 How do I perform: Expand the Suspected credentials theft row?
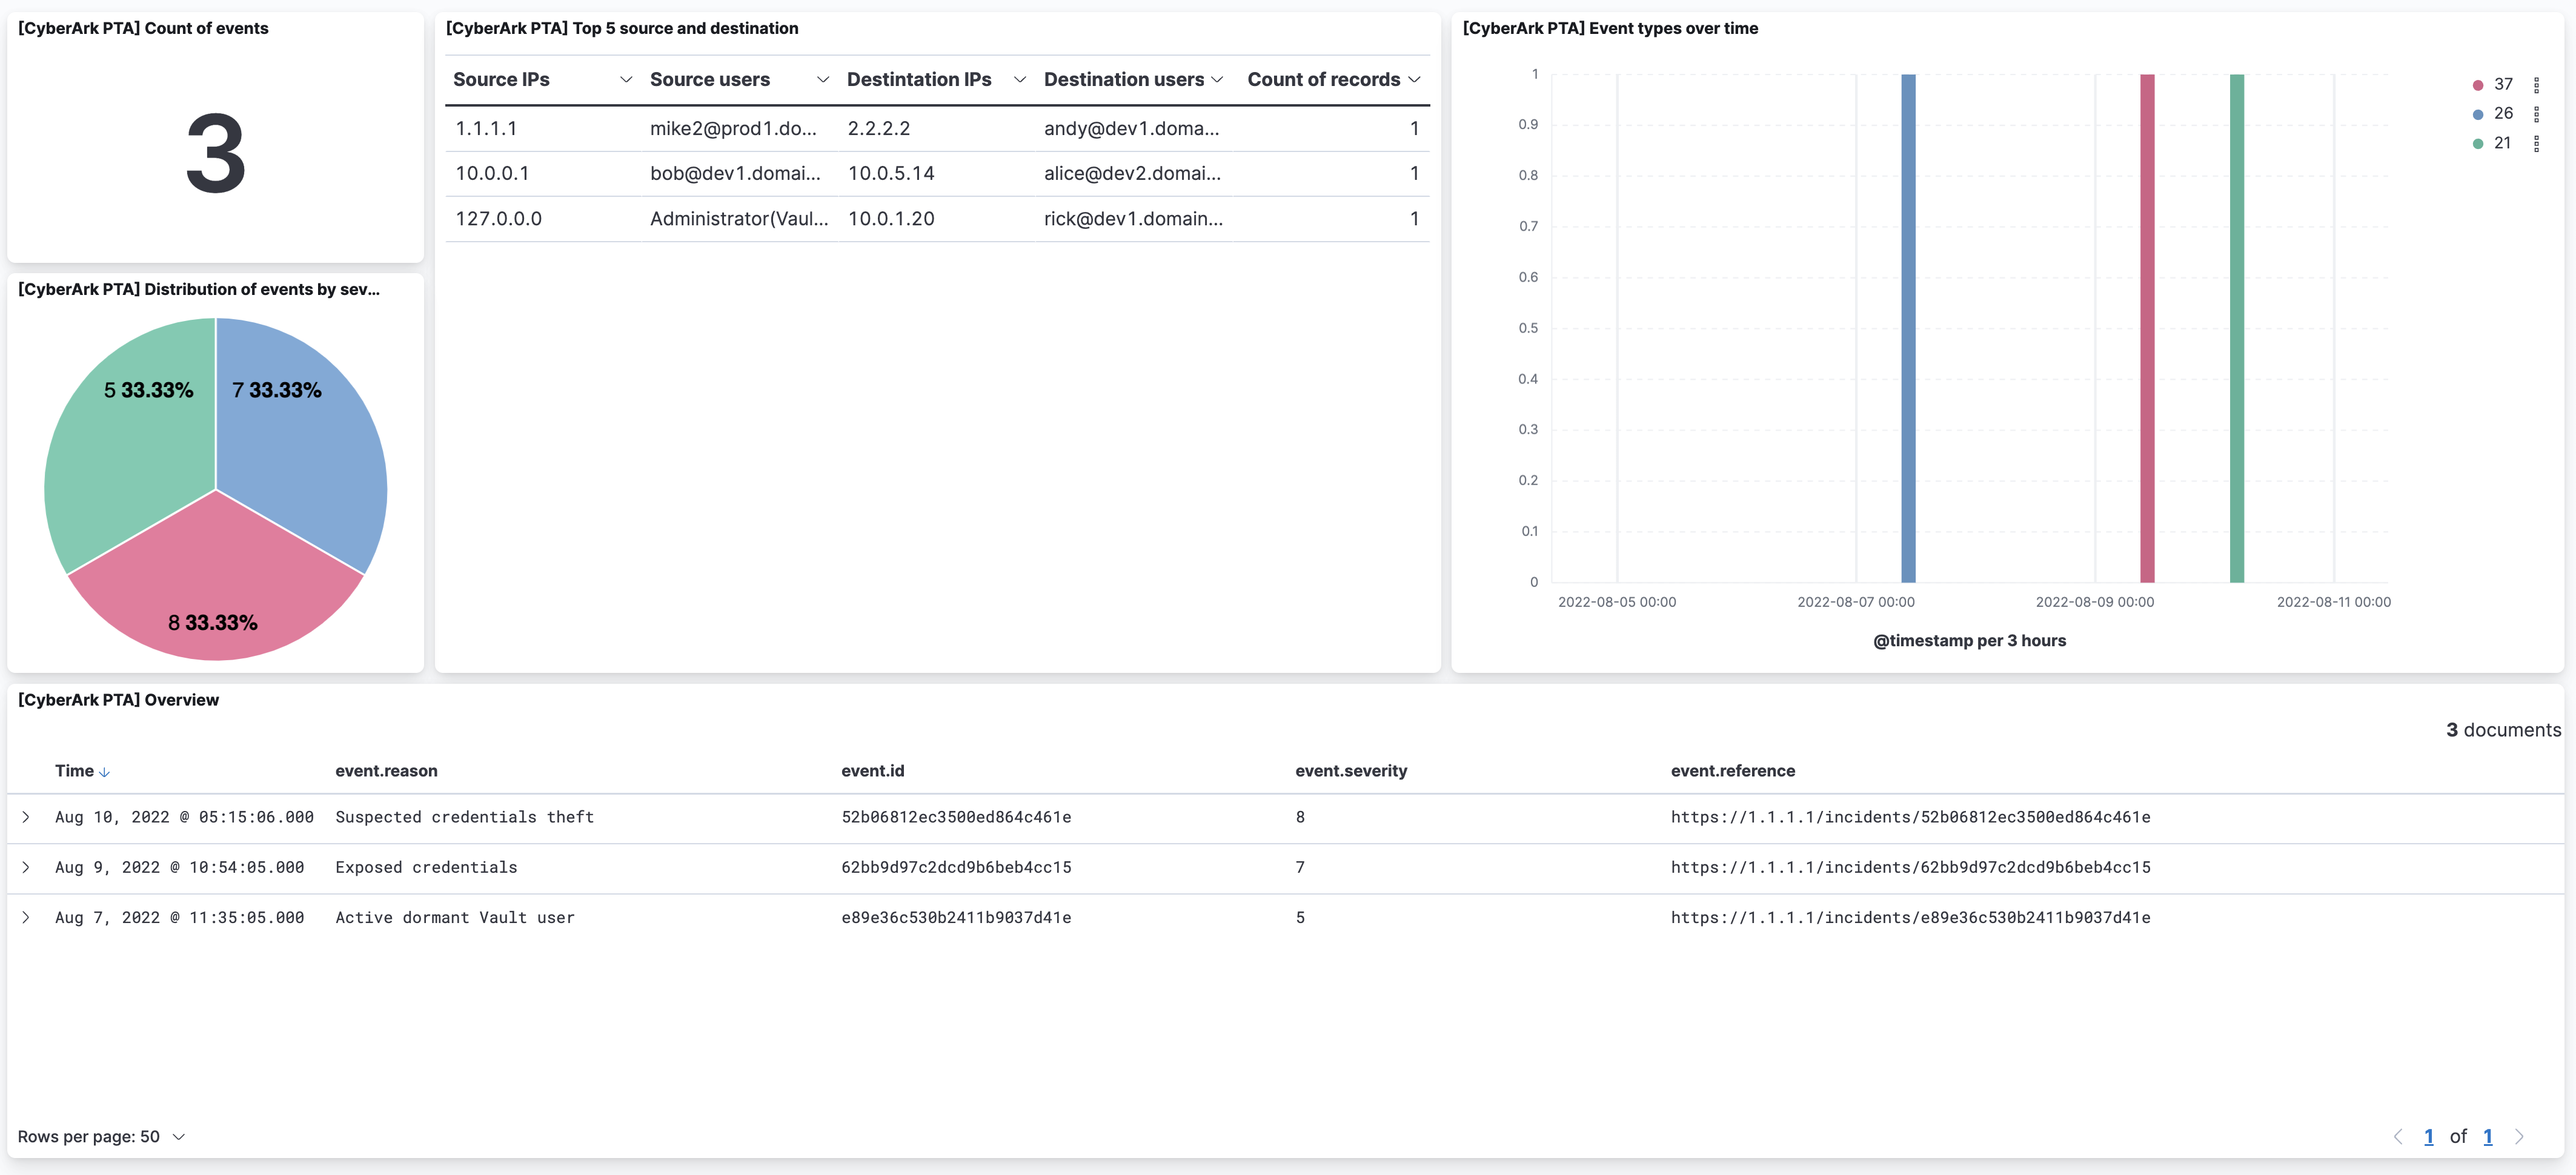click(26, 817)
